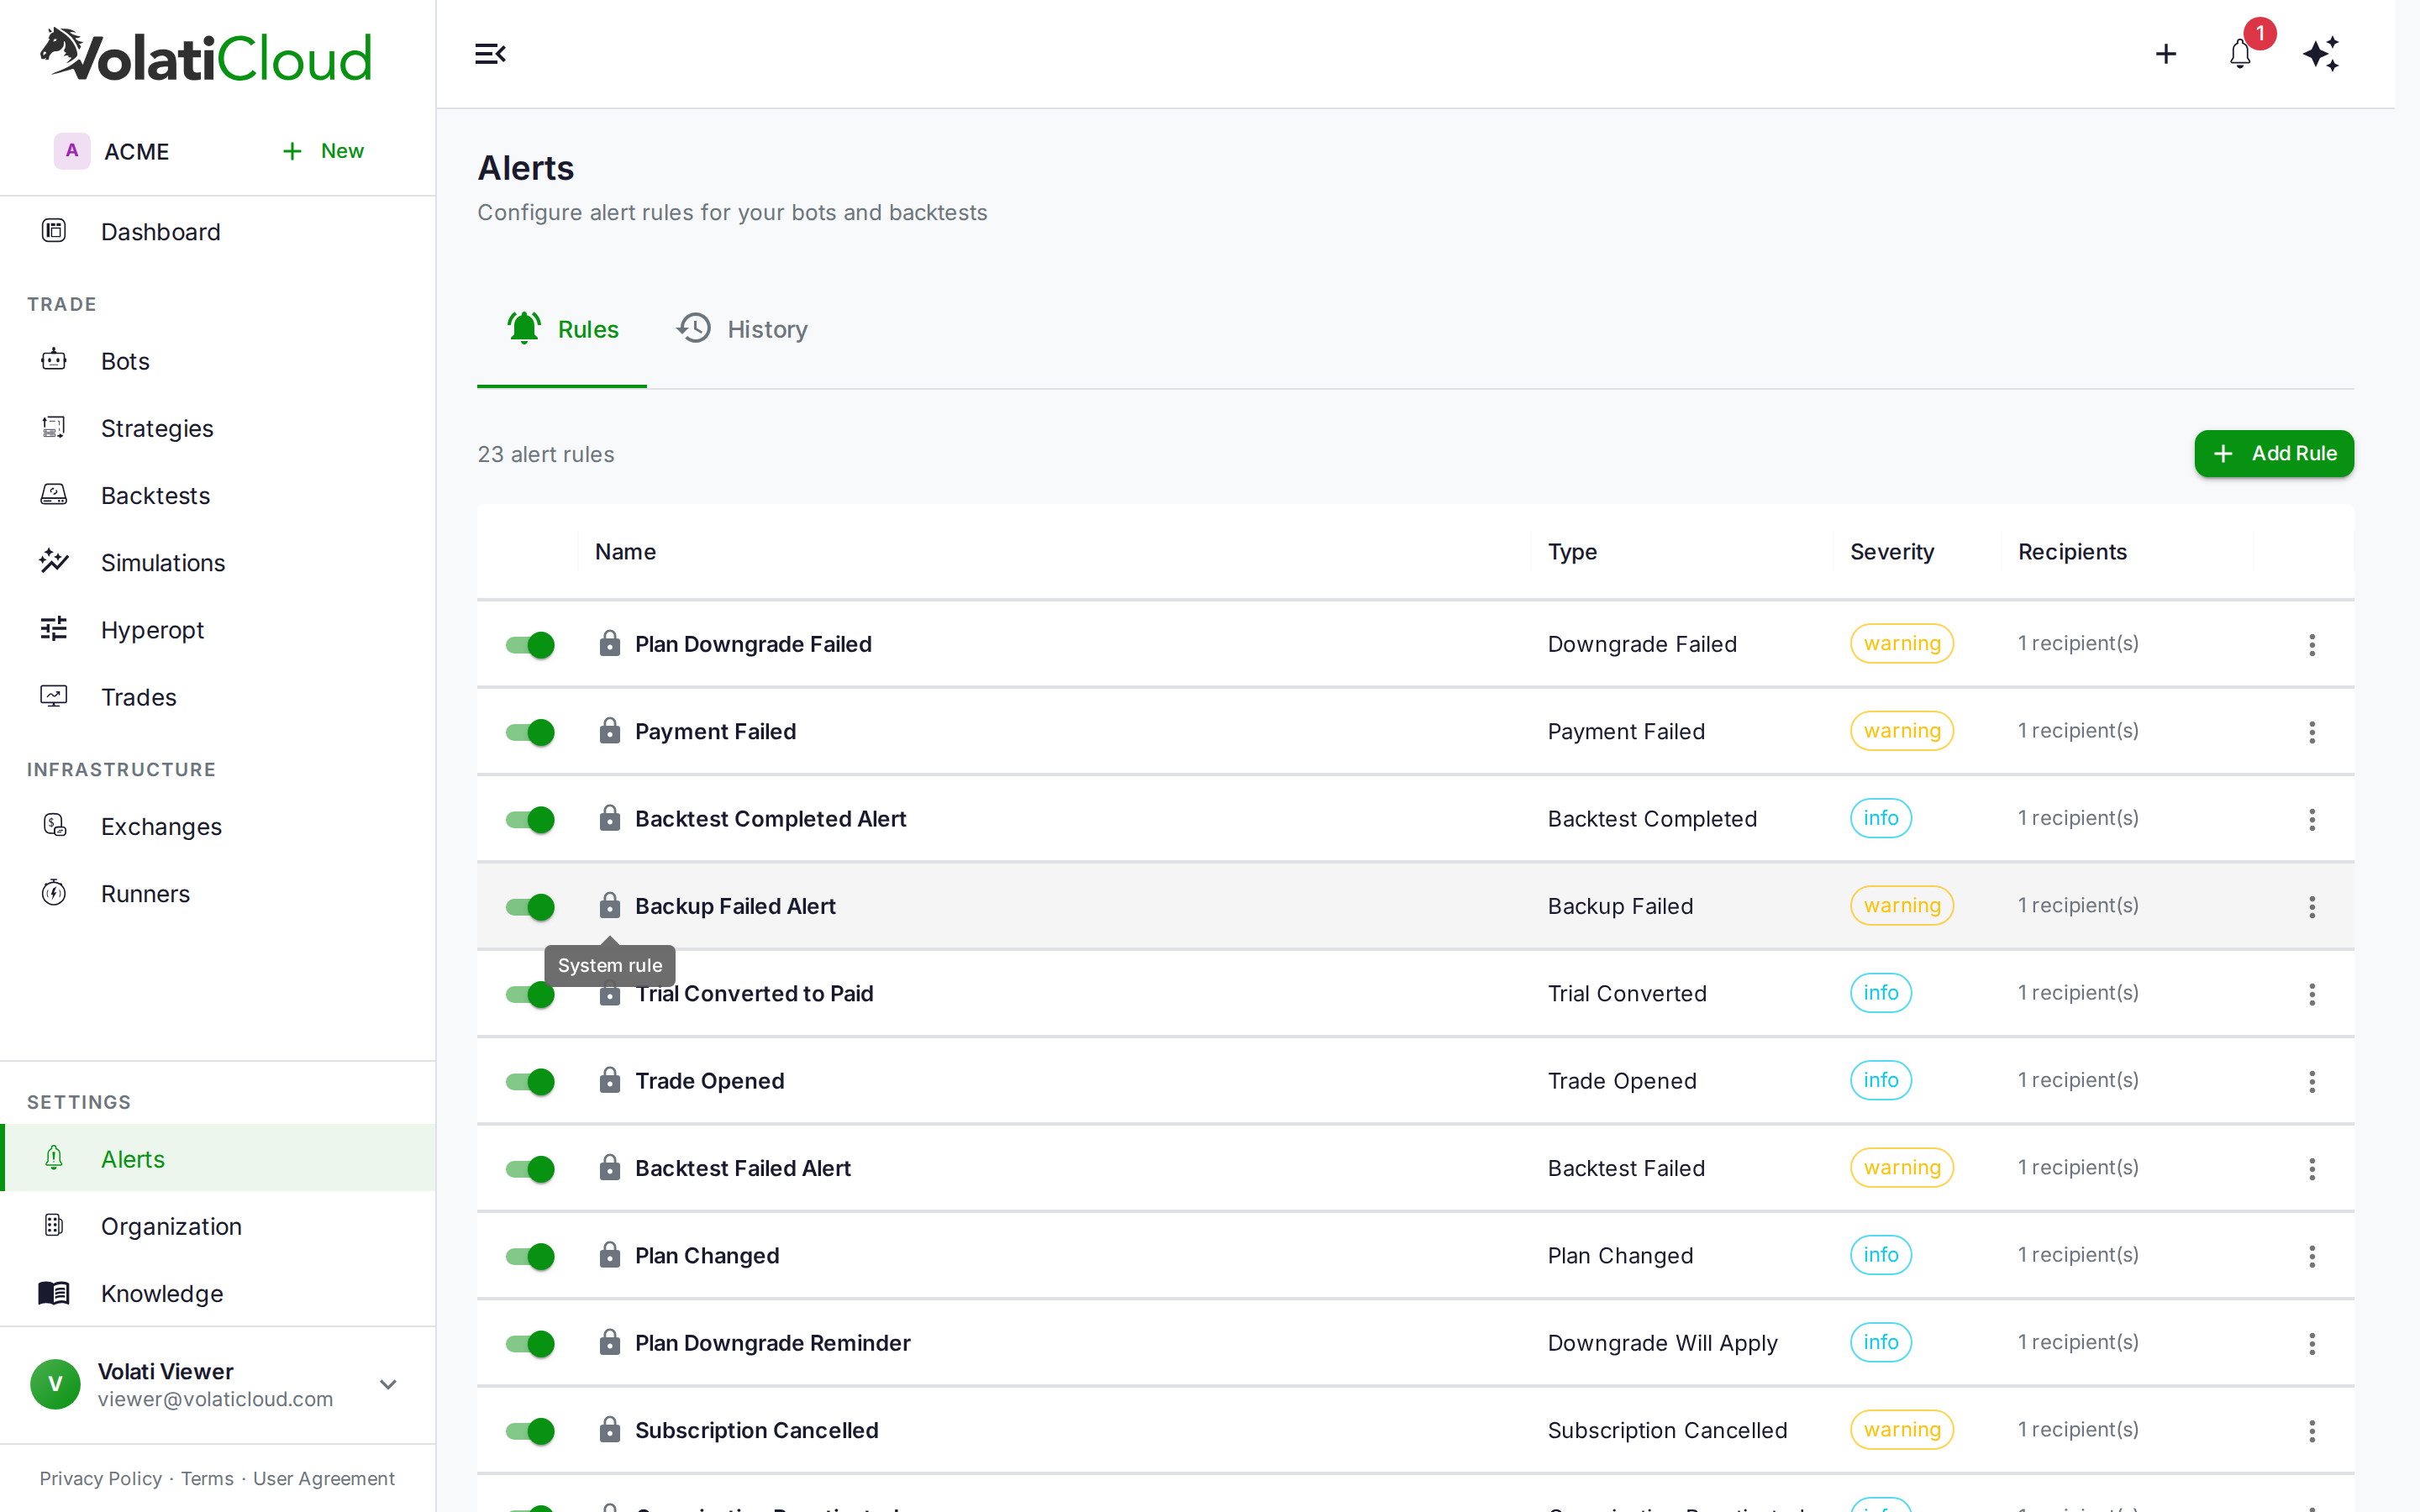Toggle the Backtest Failed Alert switch
2420x1512 pixels.
(530, 1168)
